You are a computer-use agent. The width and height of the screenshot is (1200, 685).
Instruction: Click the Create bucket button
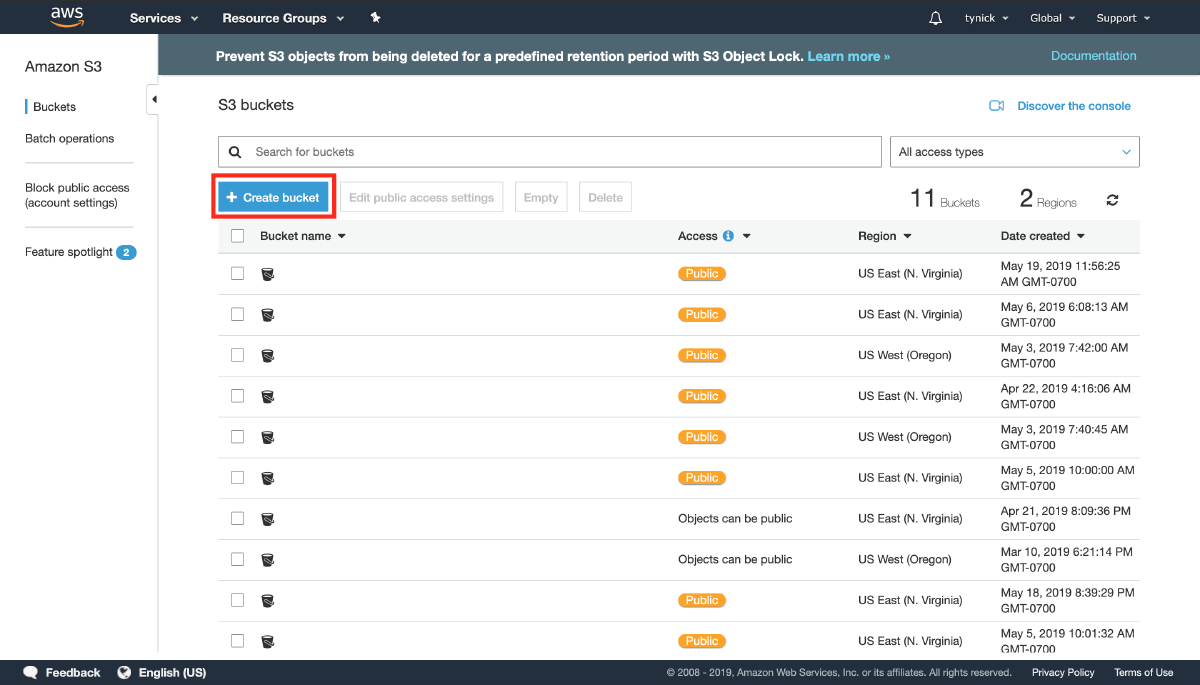coord(273,197)
